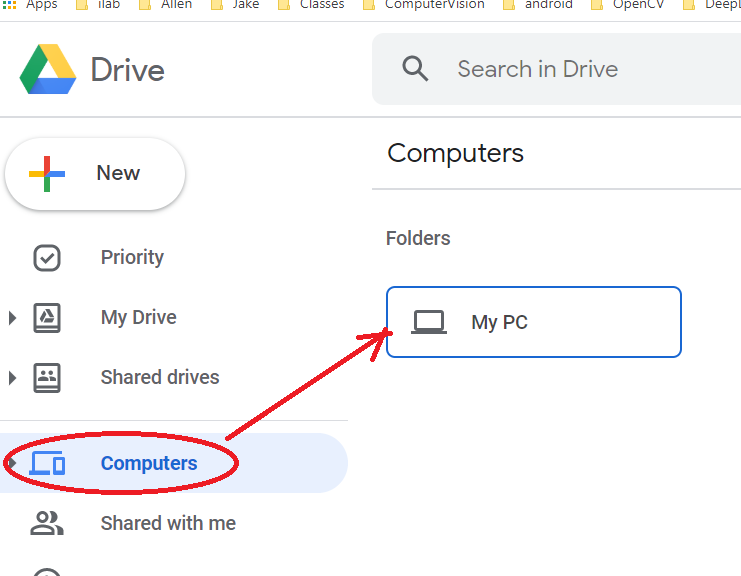
Task: Select the My Drive icon in sidebar
Action: click(x=47, y=318)
